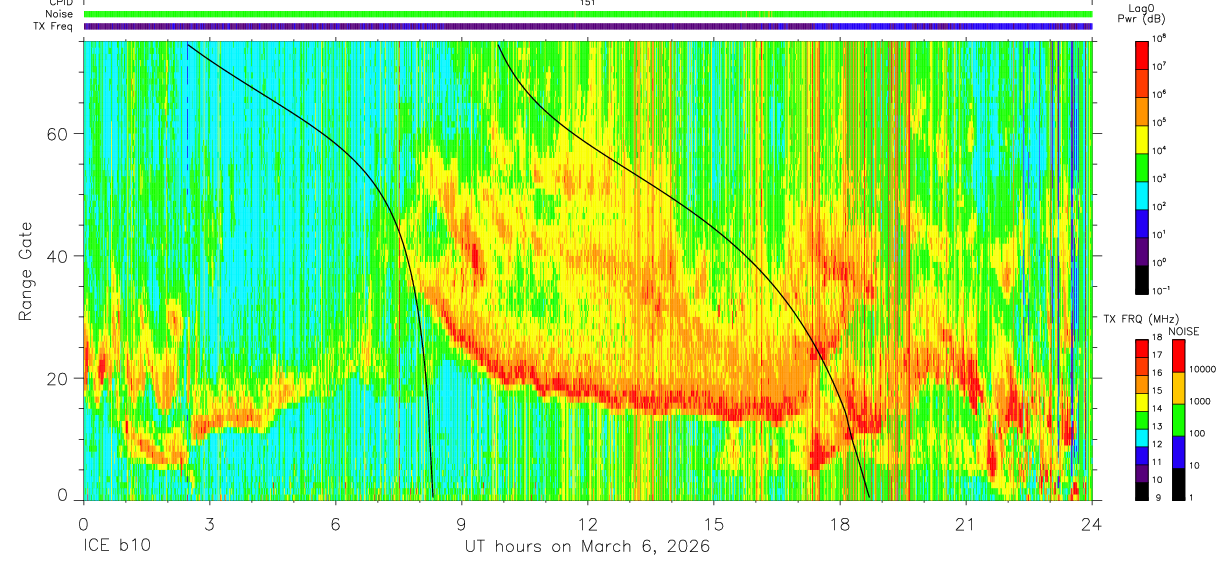Click the green segment of NOISE colorbar
1228x567 pixels.
click(1178, 418)
